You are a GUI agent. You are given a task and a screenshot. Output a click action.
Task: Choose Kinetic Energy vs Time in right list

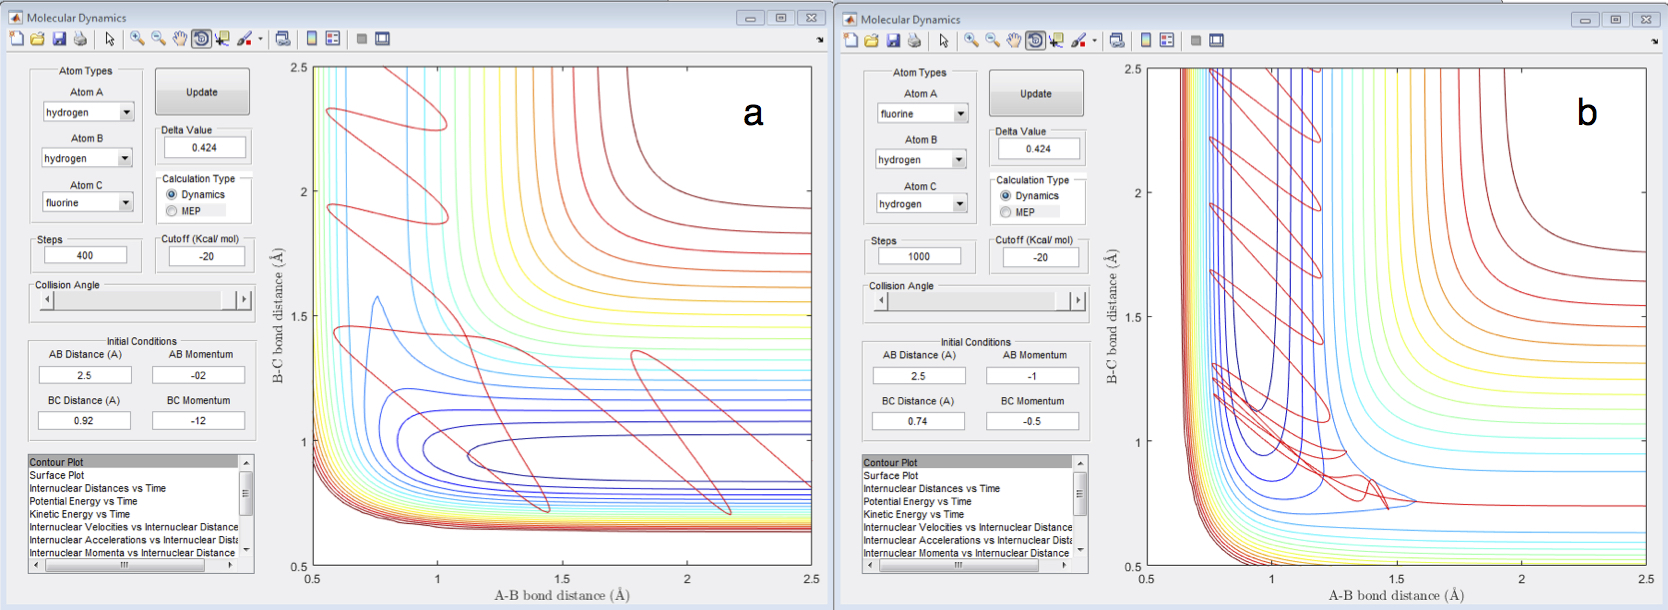(913, 515)
